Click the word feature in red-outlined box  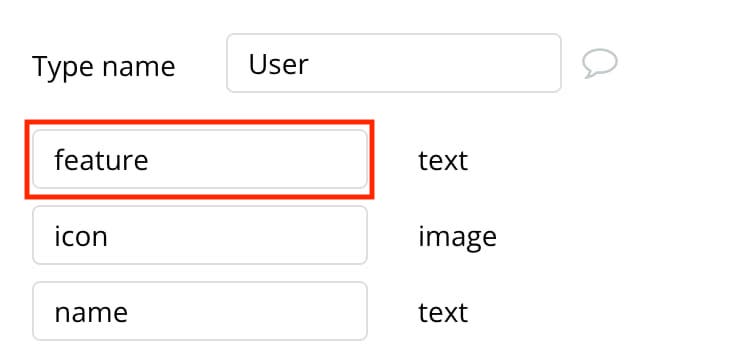[101, 160]
